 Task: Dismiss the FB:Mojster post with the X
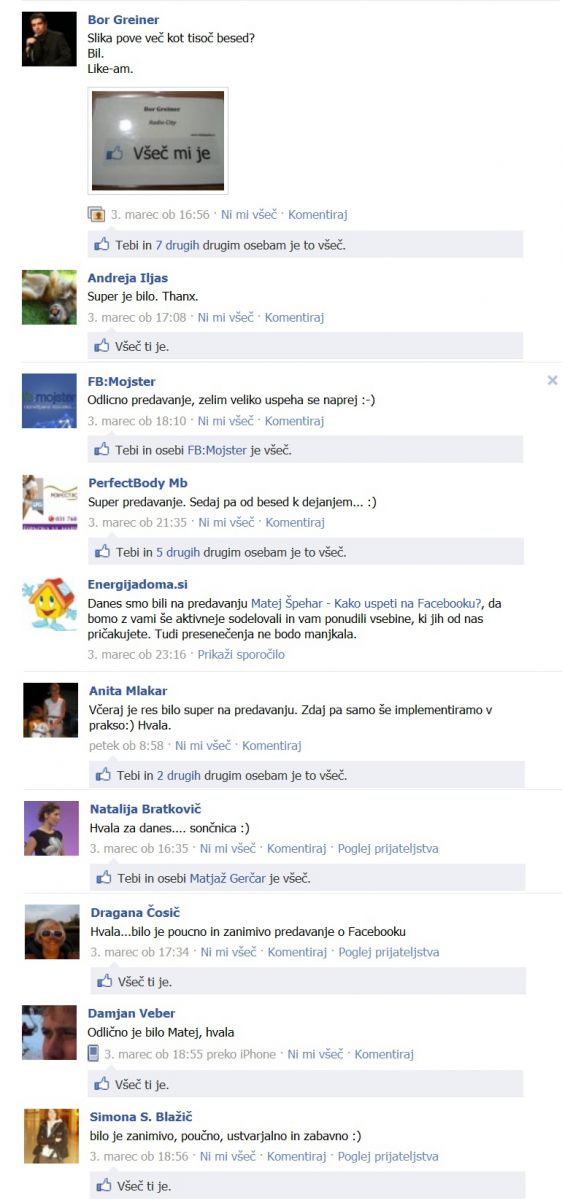[x=552, y=380]
